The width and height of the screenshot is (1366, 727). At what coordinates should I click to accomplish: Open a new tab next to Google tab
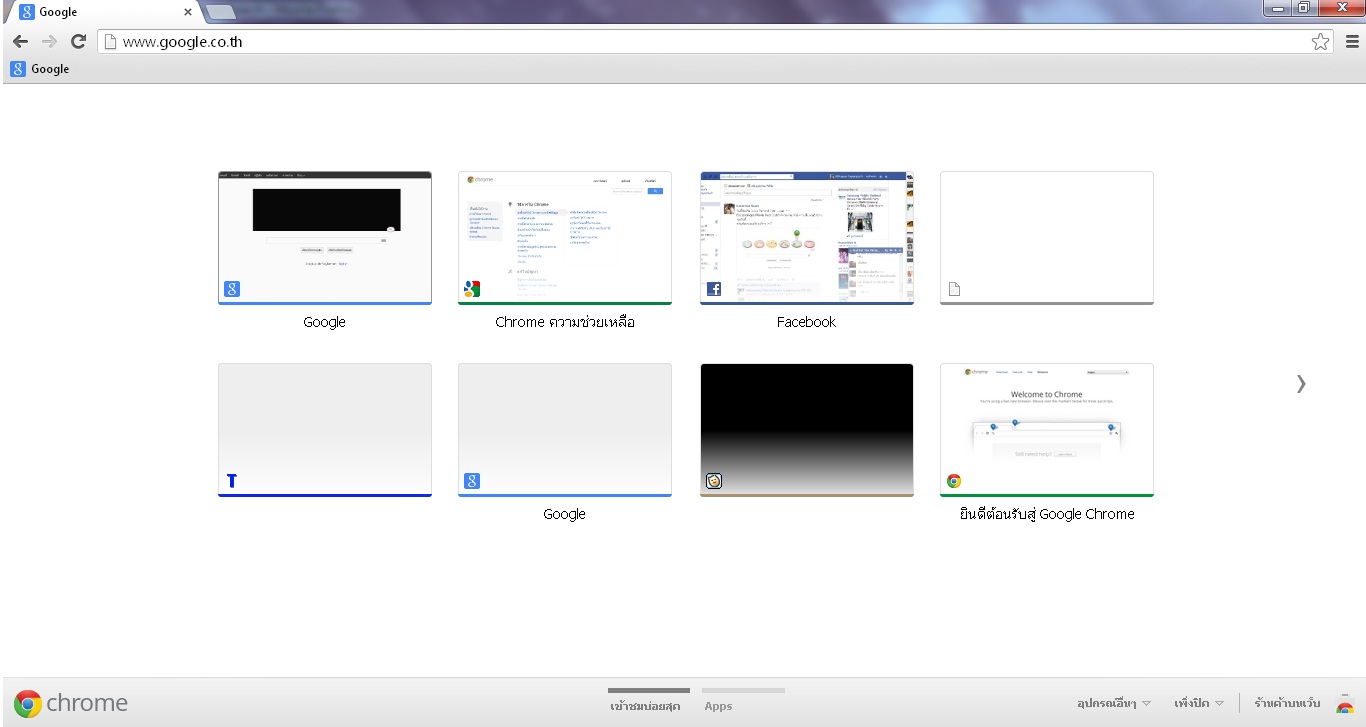click(221, 13)
